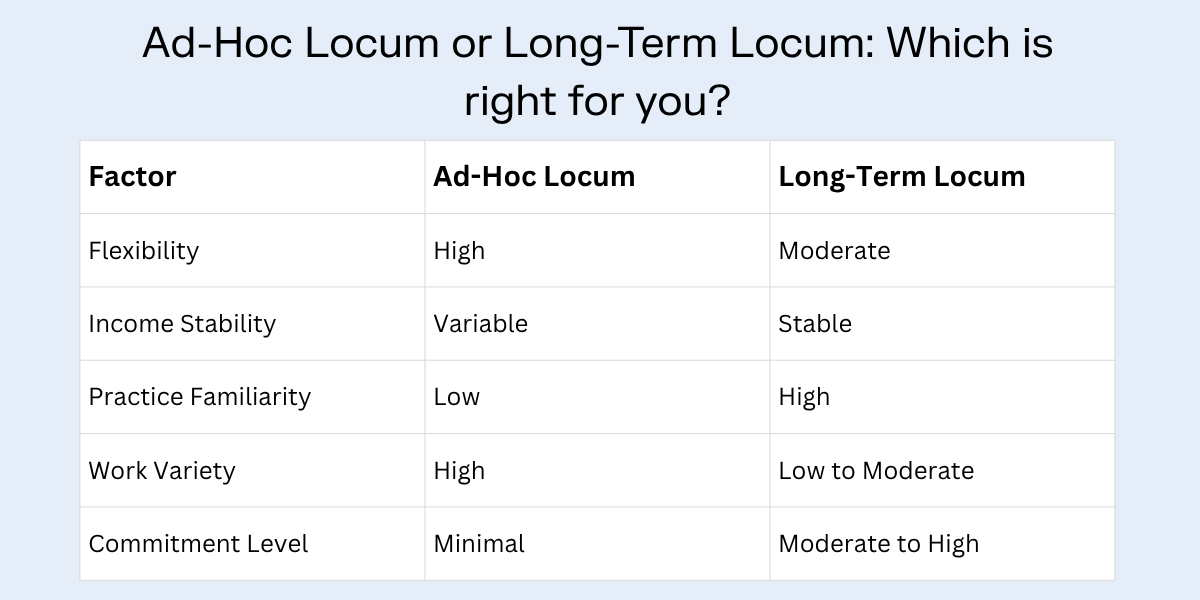Select the 'Stable' income cell
1200x600 pixels.
point(815,324)
